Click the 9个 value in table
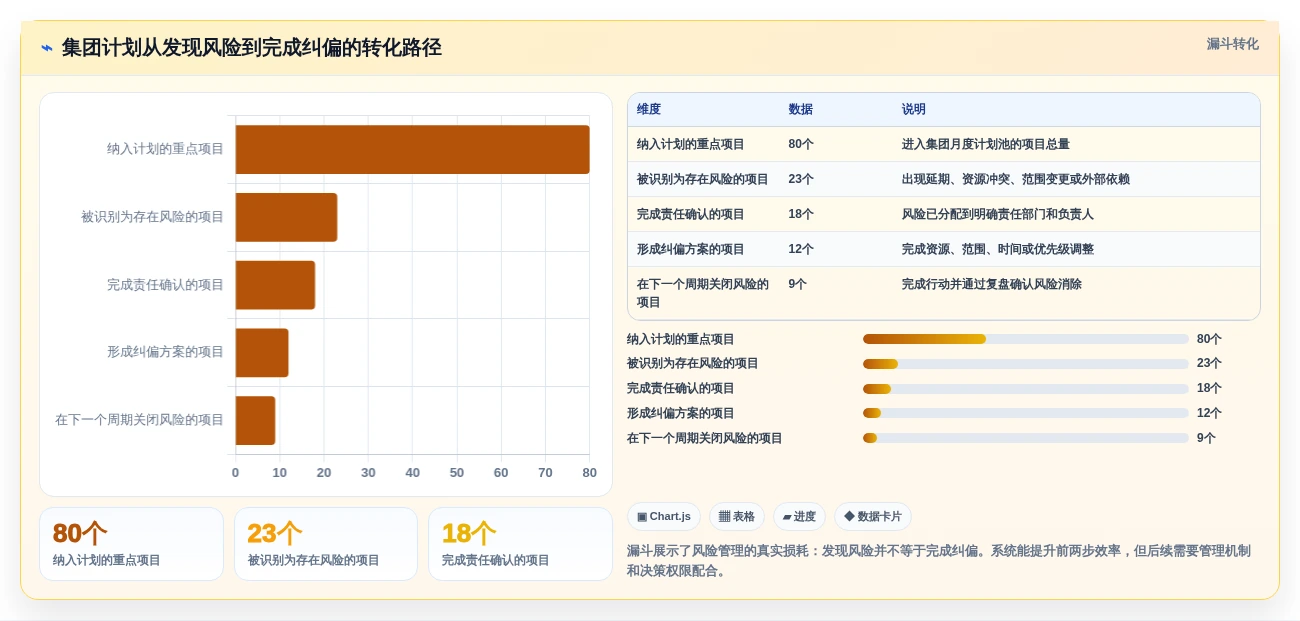The width and height of the screenshot is (1300, 621). [x=797, y=284]
